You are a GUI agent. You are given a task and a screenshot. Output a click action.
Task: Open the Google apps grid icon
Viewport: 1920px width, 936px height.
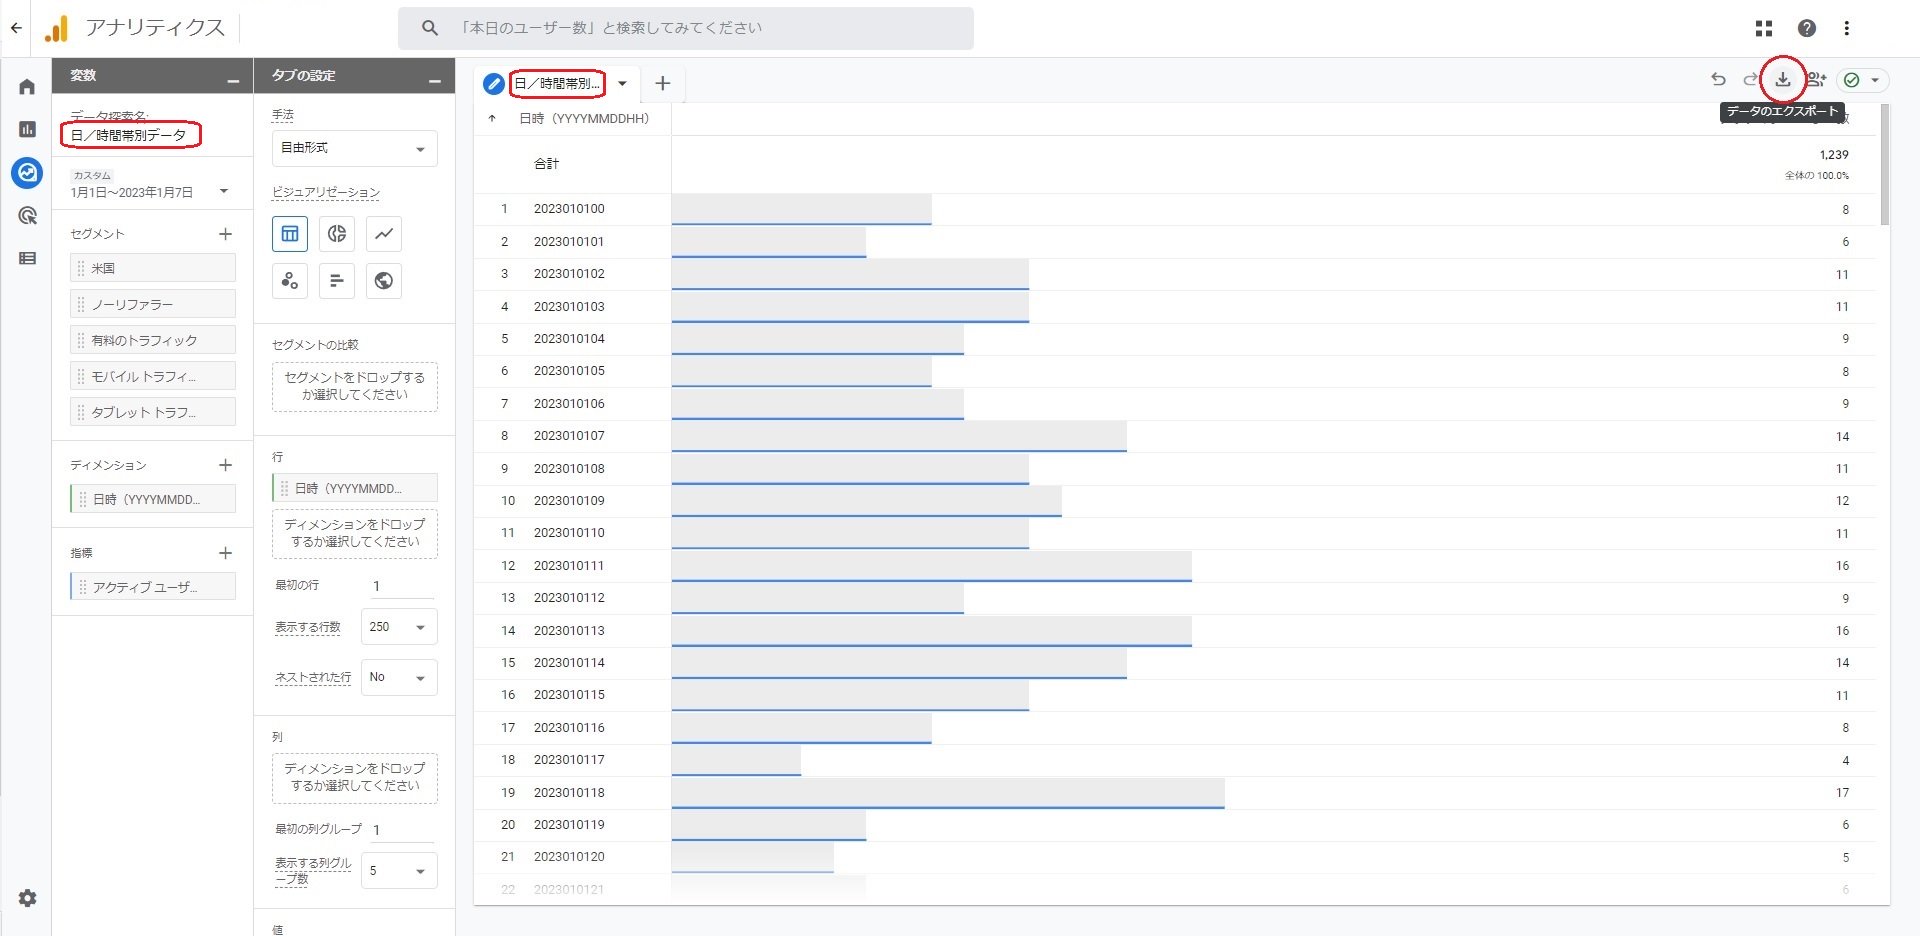(1764, 28)
